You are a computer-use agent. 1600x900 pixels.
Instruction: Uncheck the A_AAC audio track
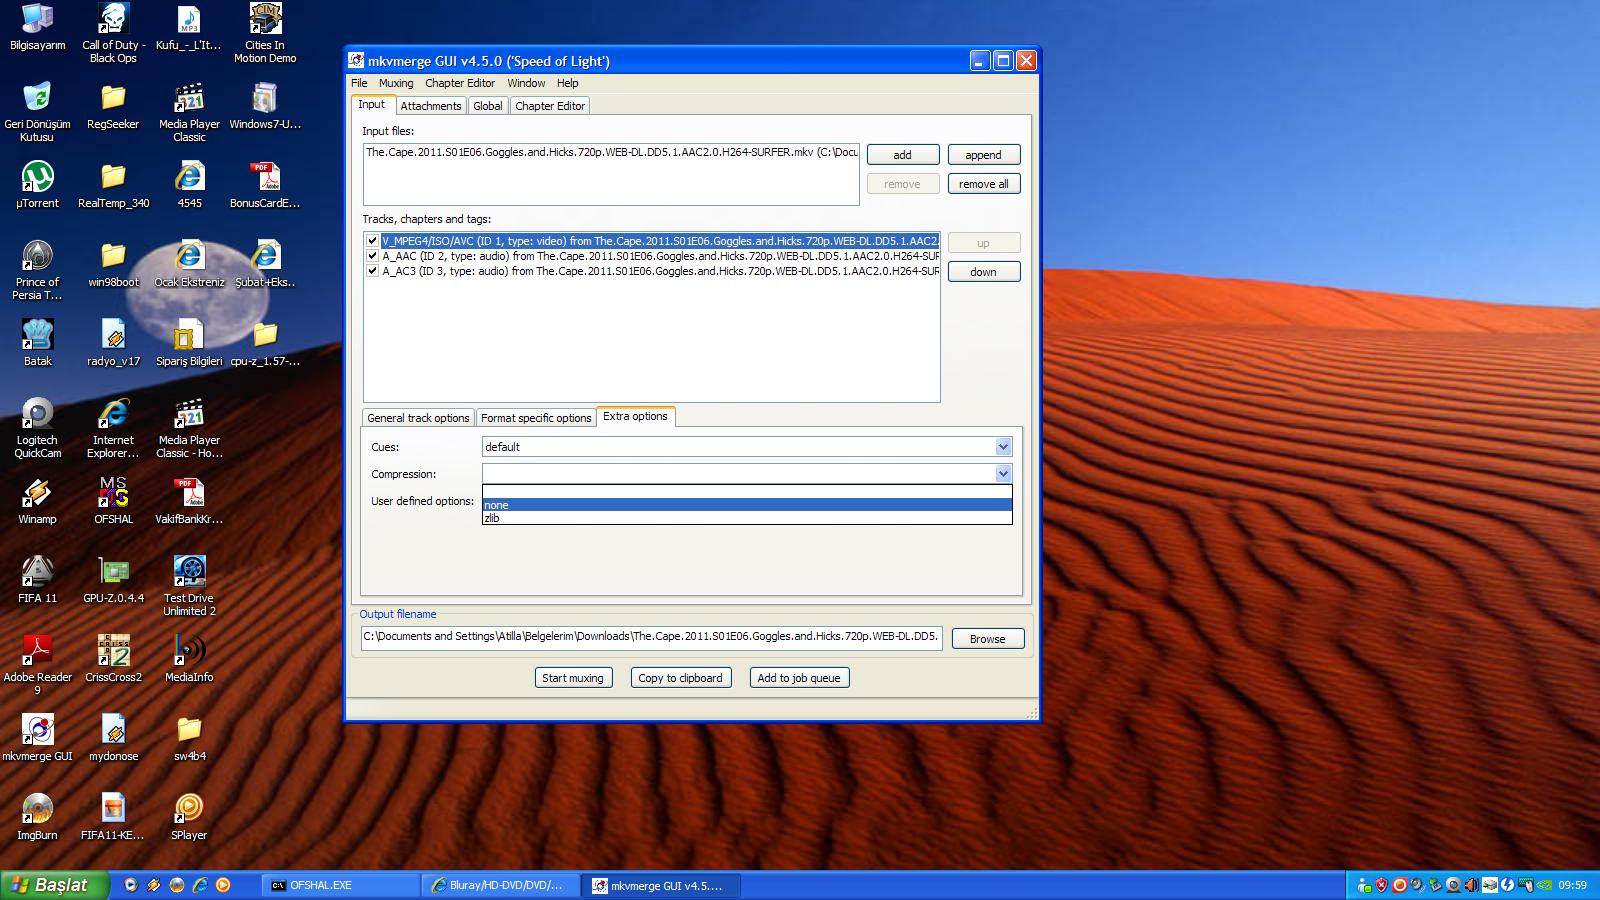pos(372,256)
